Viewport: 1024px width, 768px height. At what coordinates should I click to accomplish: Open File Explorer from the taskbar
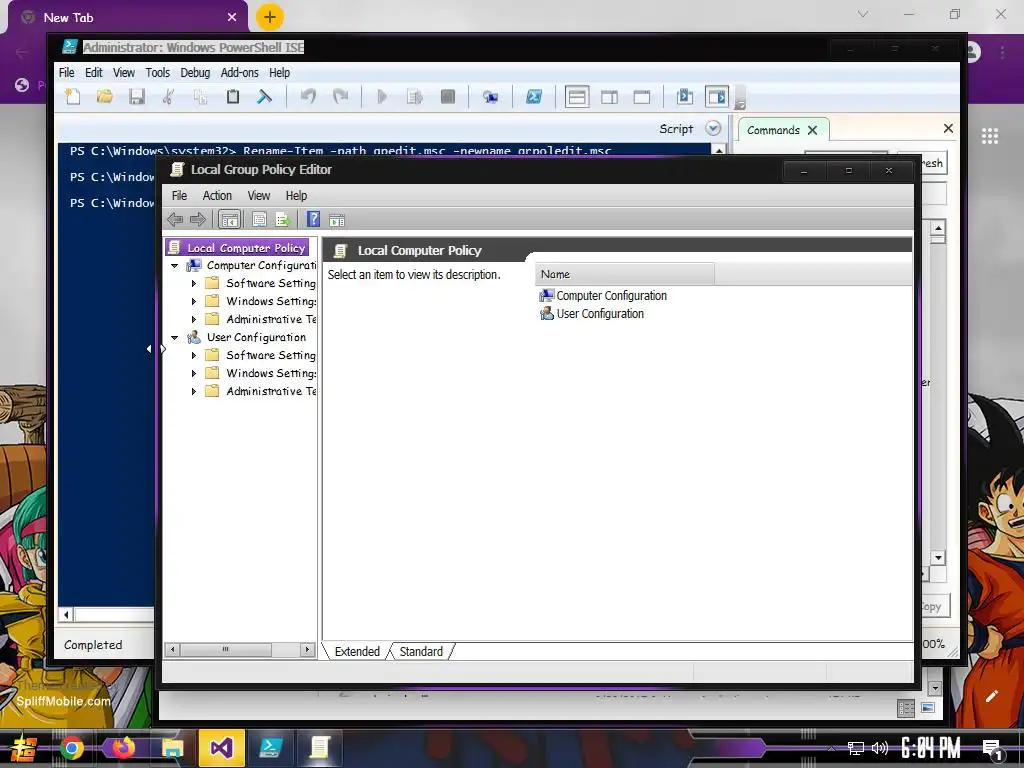click(x=172, y=748)
